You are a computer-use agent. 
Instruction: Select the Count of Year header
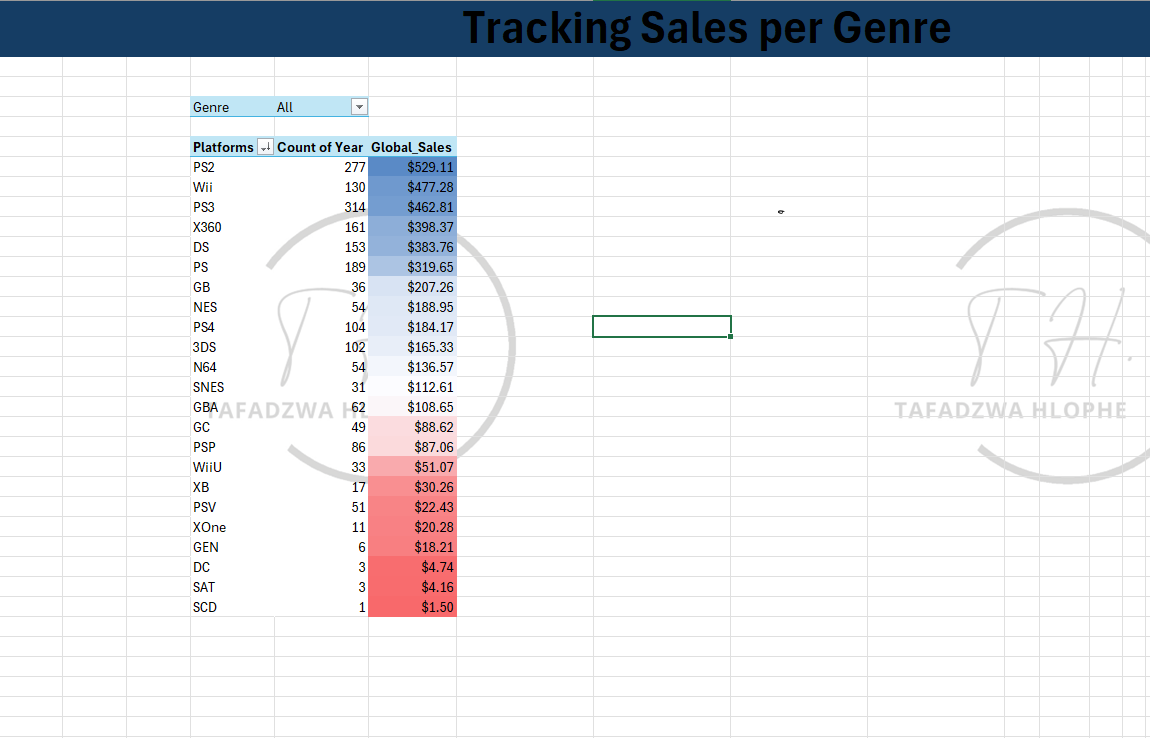click(320, 147)
